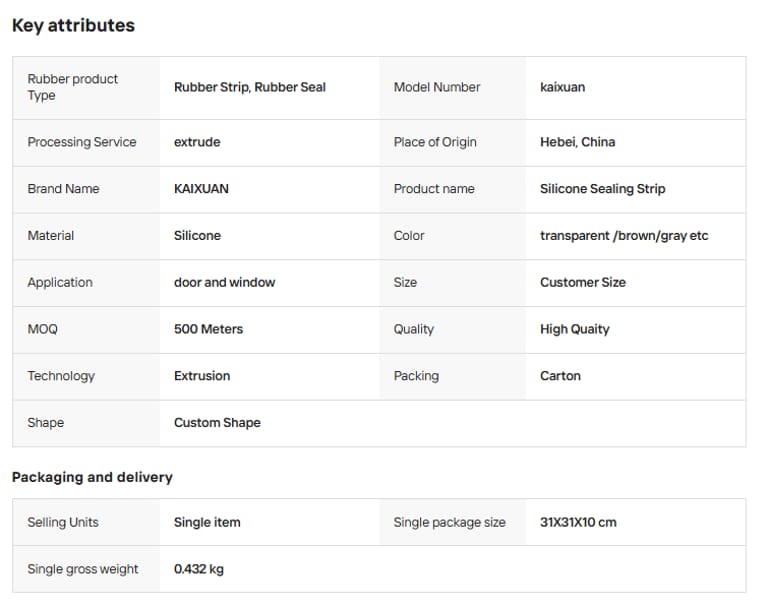
Task: Click Silicone Sealing Strip product name
Action: pyautogui.click(x=602, y=189)
